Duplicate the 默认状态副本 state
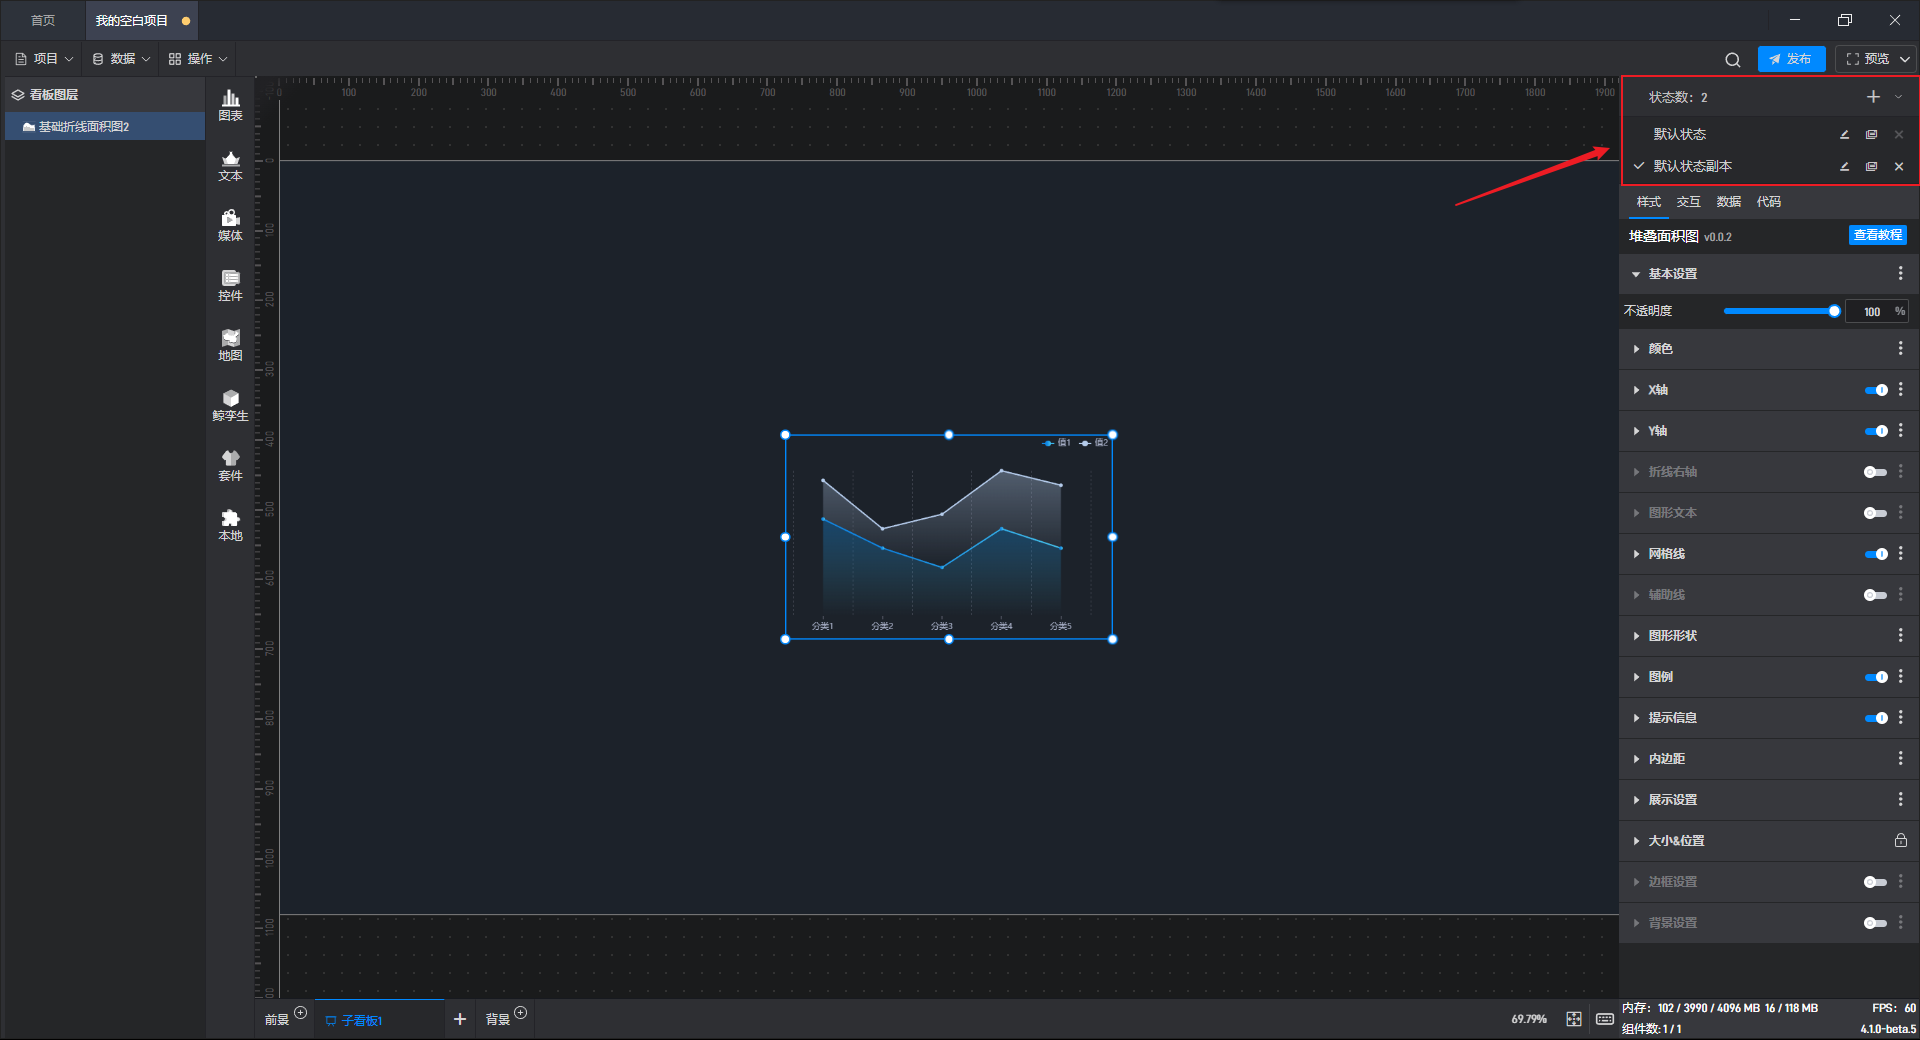1920x1040 pixels. tap(1871, 167)
